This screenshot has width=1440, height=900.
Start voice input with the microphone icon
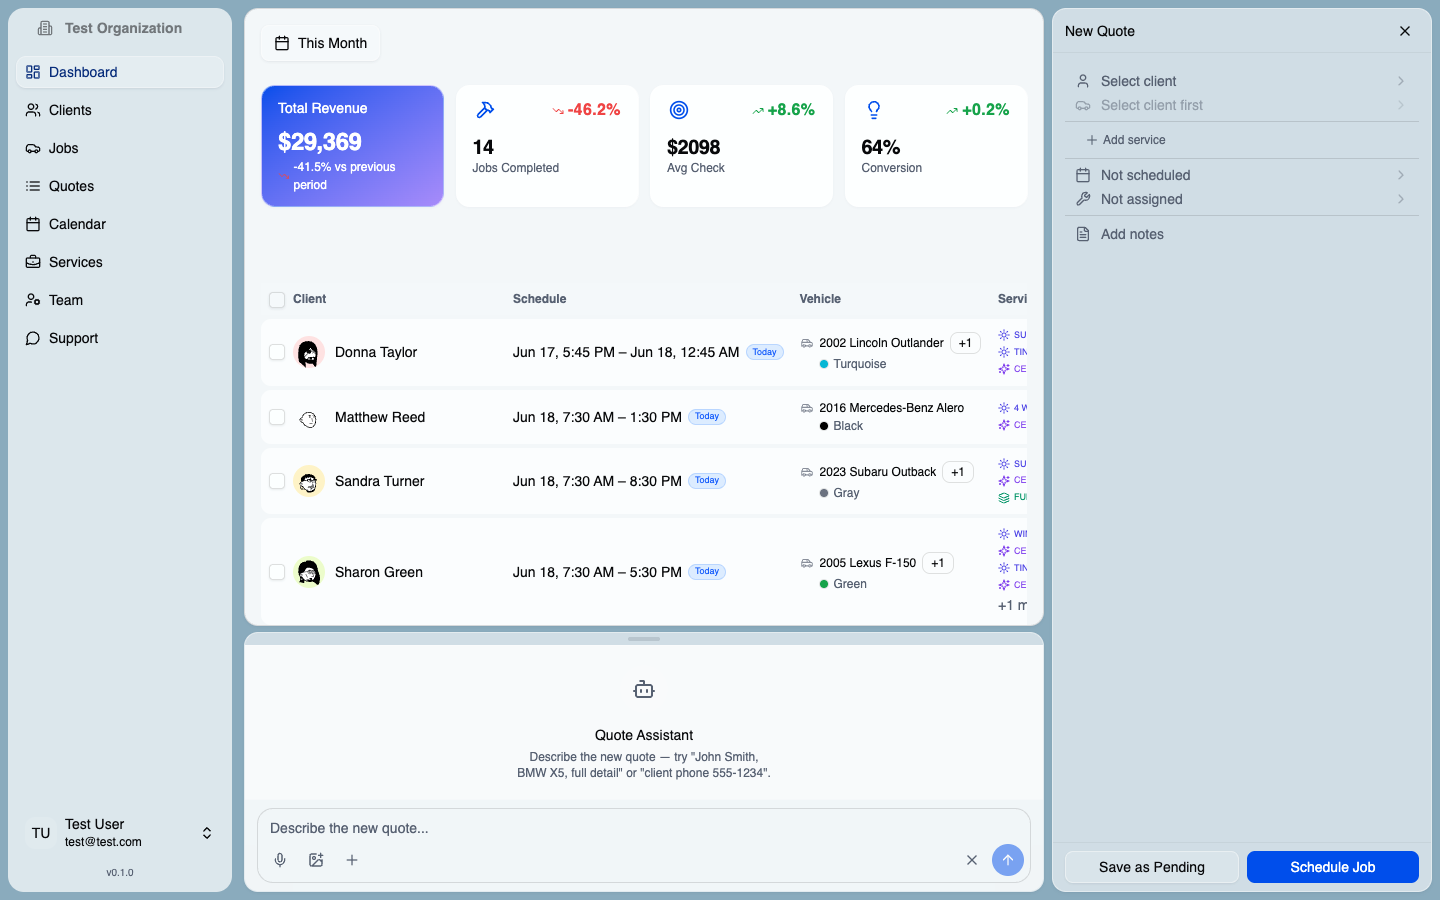click(x=280, y=860)
